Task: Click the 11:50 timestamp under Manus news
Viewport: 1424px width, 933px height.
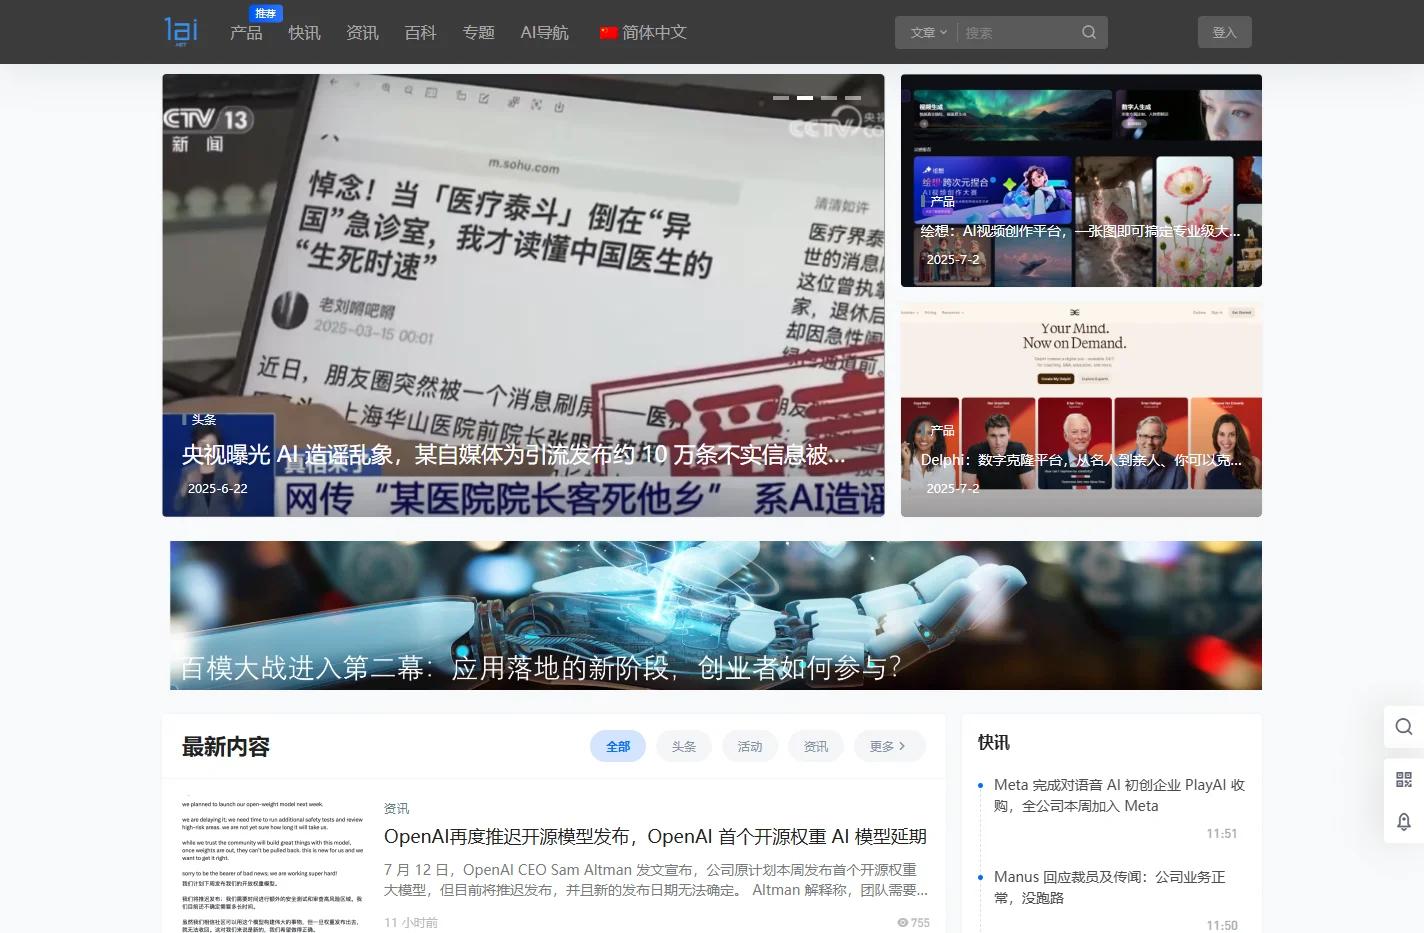Action: click(1222, 926)
